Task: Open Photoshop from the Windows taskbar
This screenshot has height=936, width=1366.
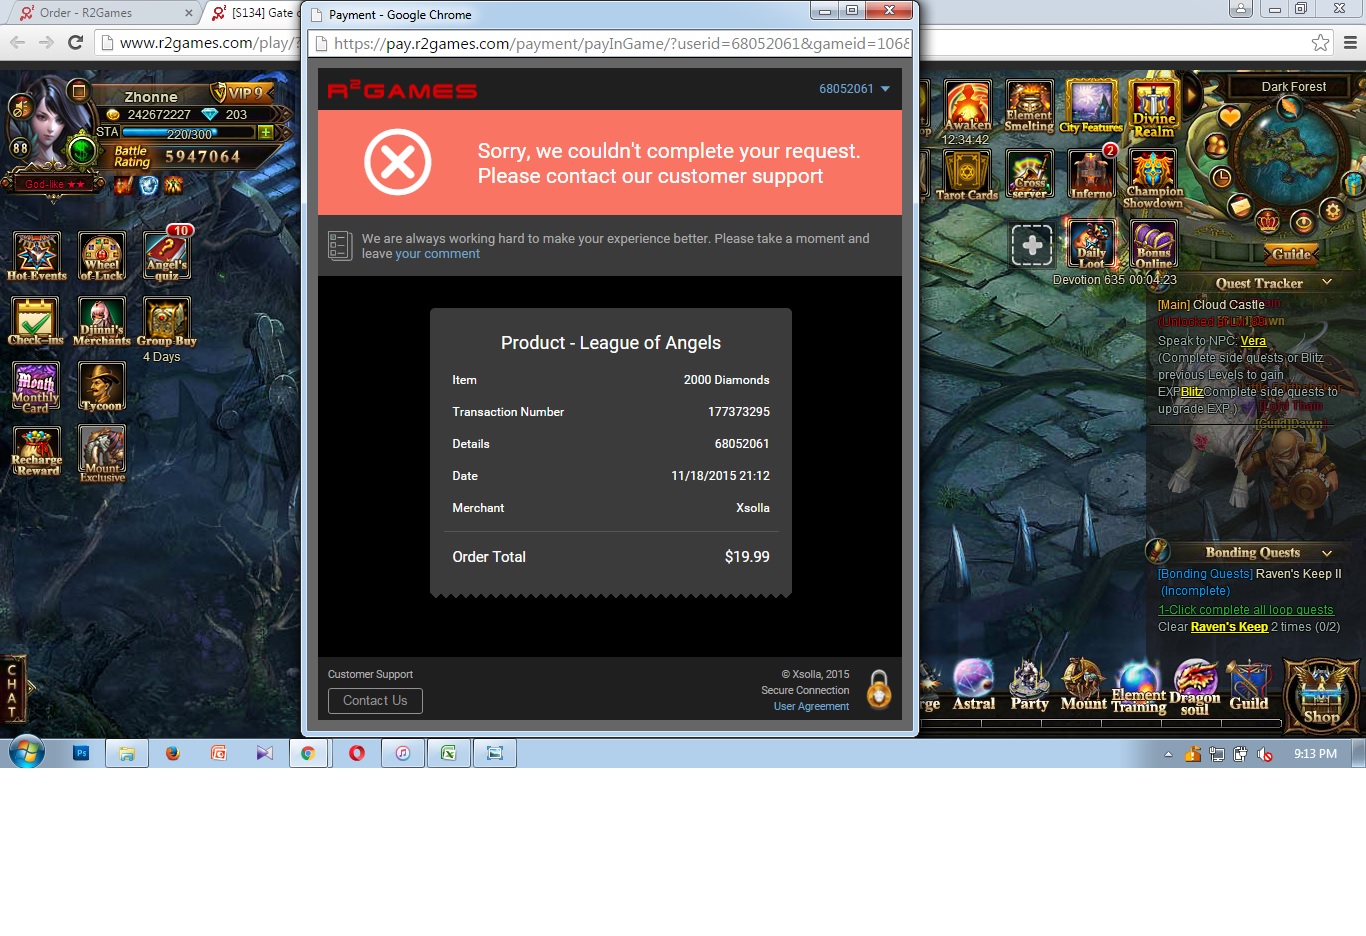Action: coord(82,753)
